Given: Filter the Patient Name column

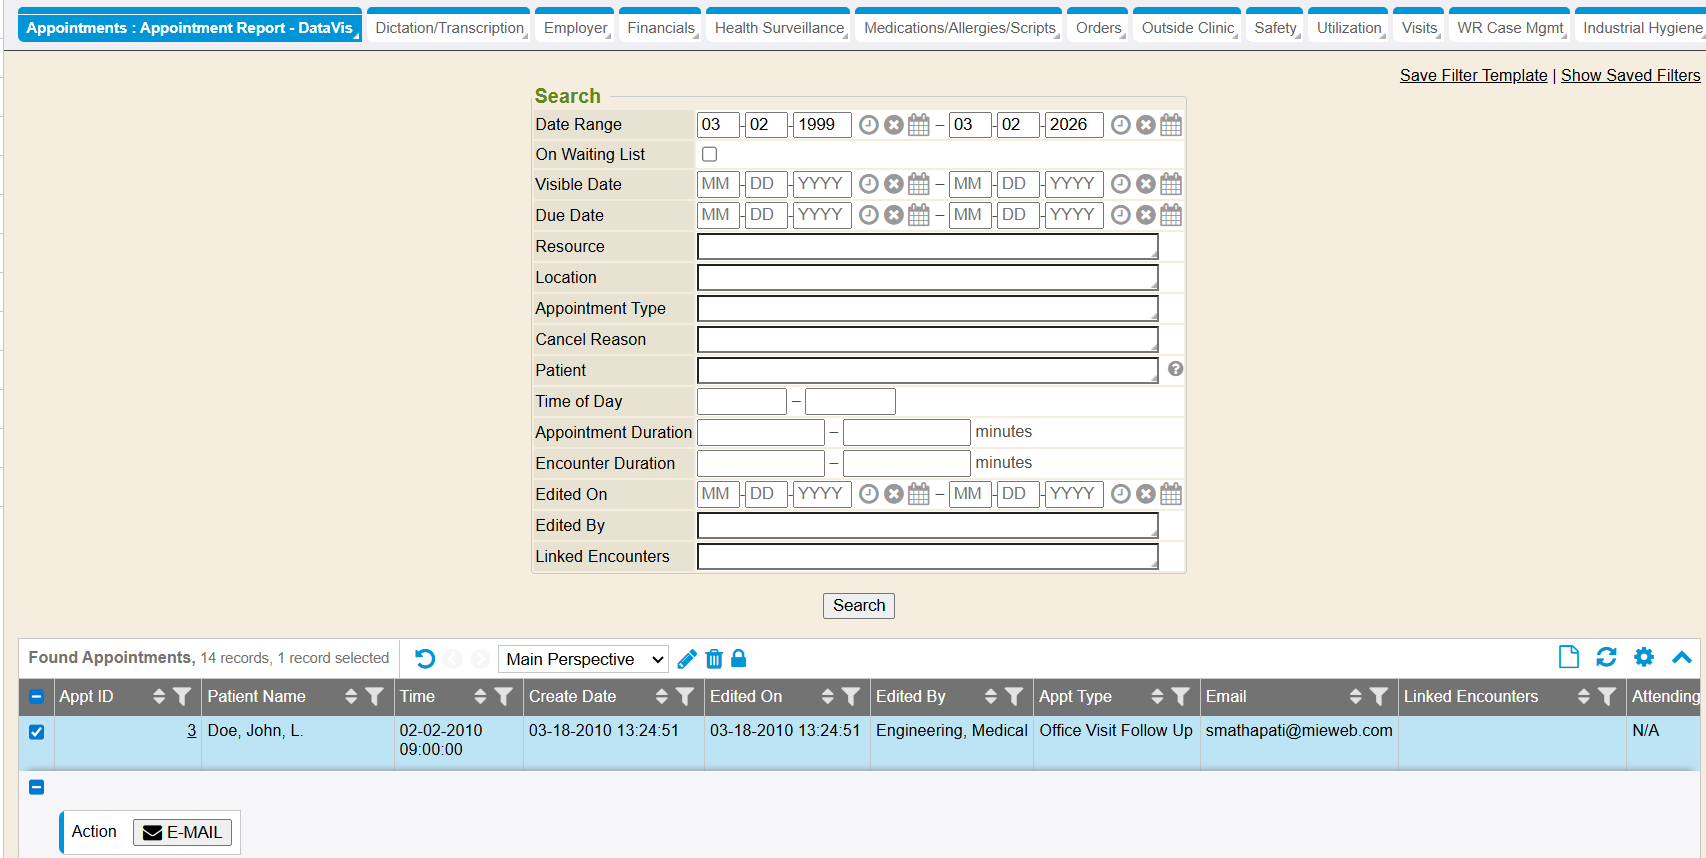Looking at the screenshot, I should [375, 697].
